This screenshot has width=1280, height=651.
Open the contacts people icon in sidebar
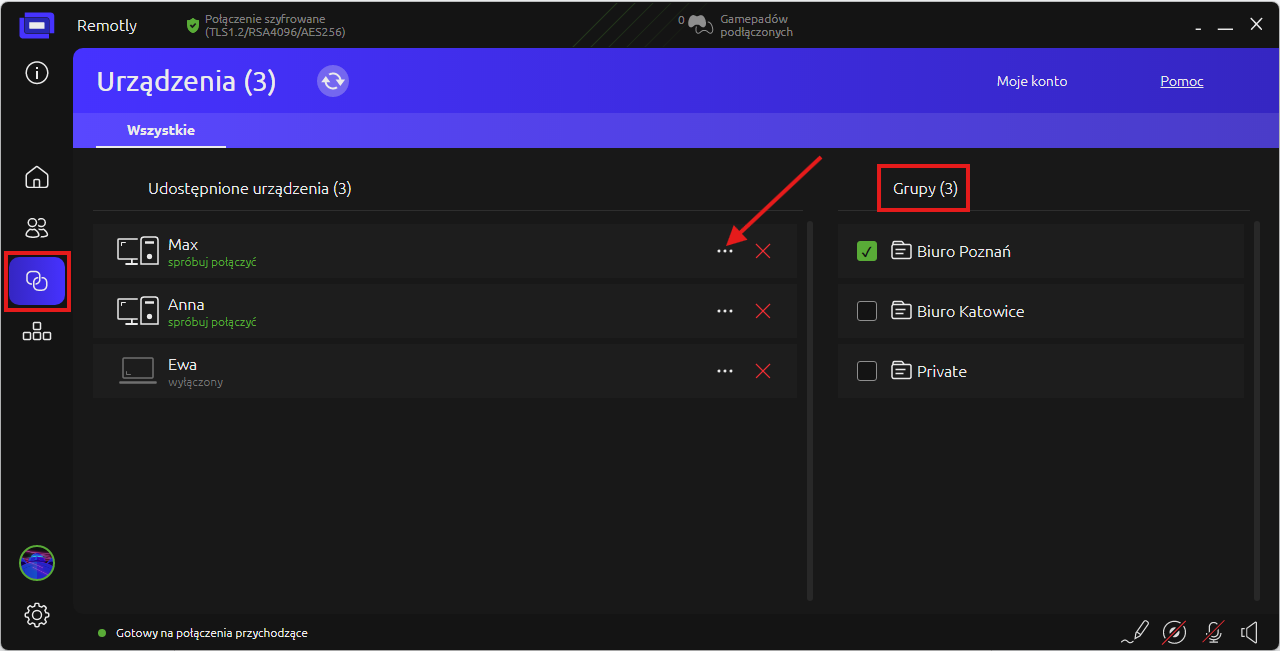pos(37,228)
